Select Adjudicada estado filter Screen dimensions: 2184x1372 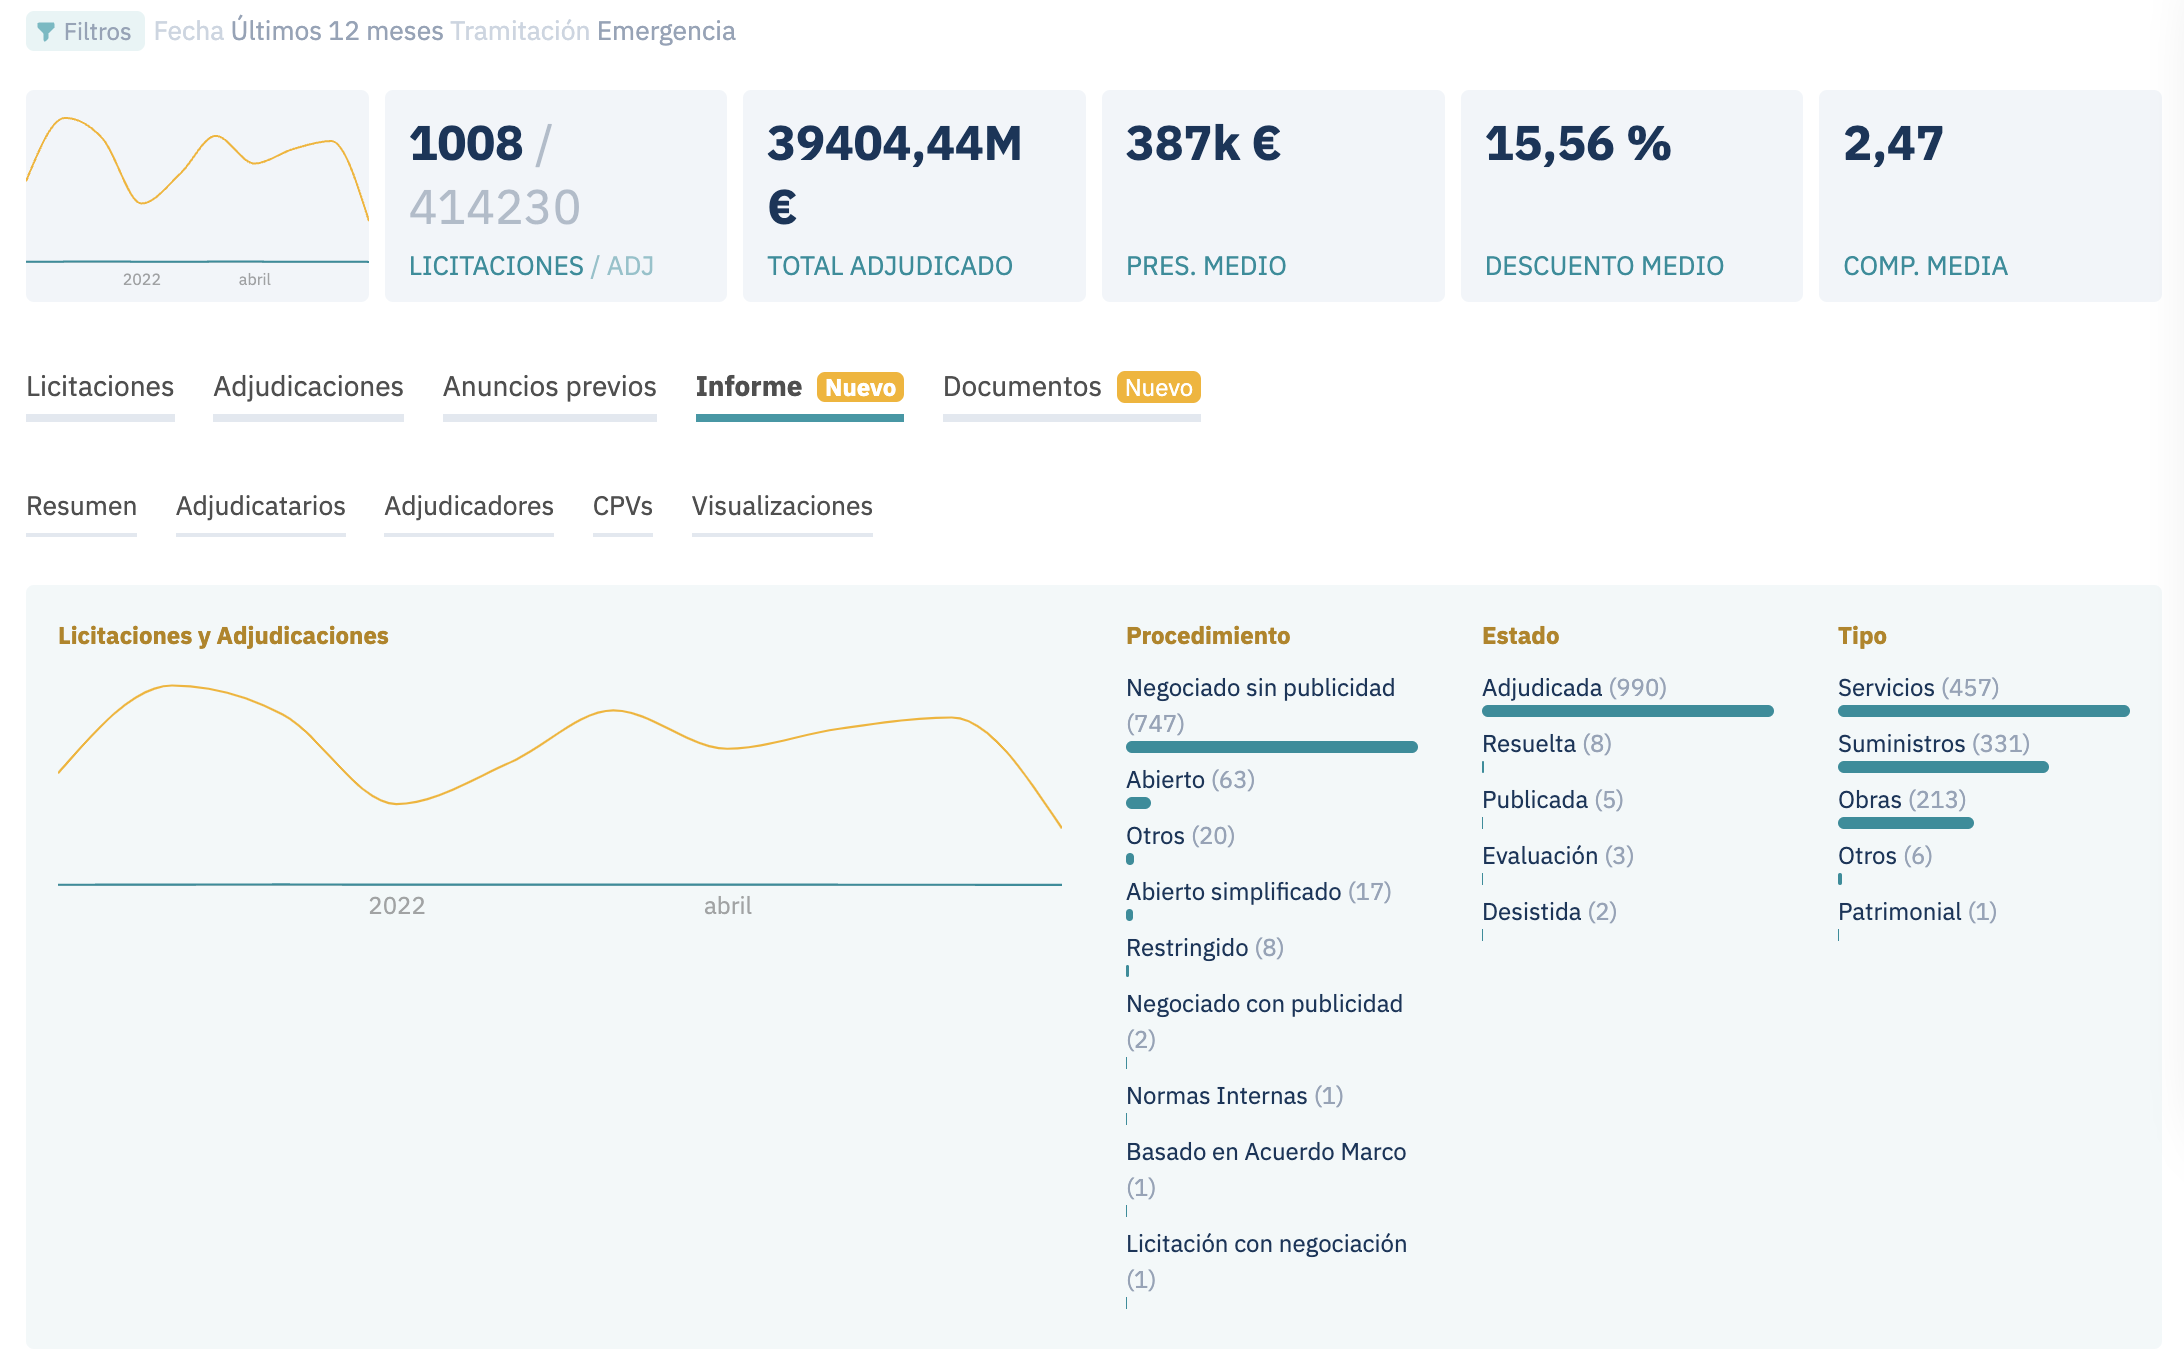coord(1573,688)
